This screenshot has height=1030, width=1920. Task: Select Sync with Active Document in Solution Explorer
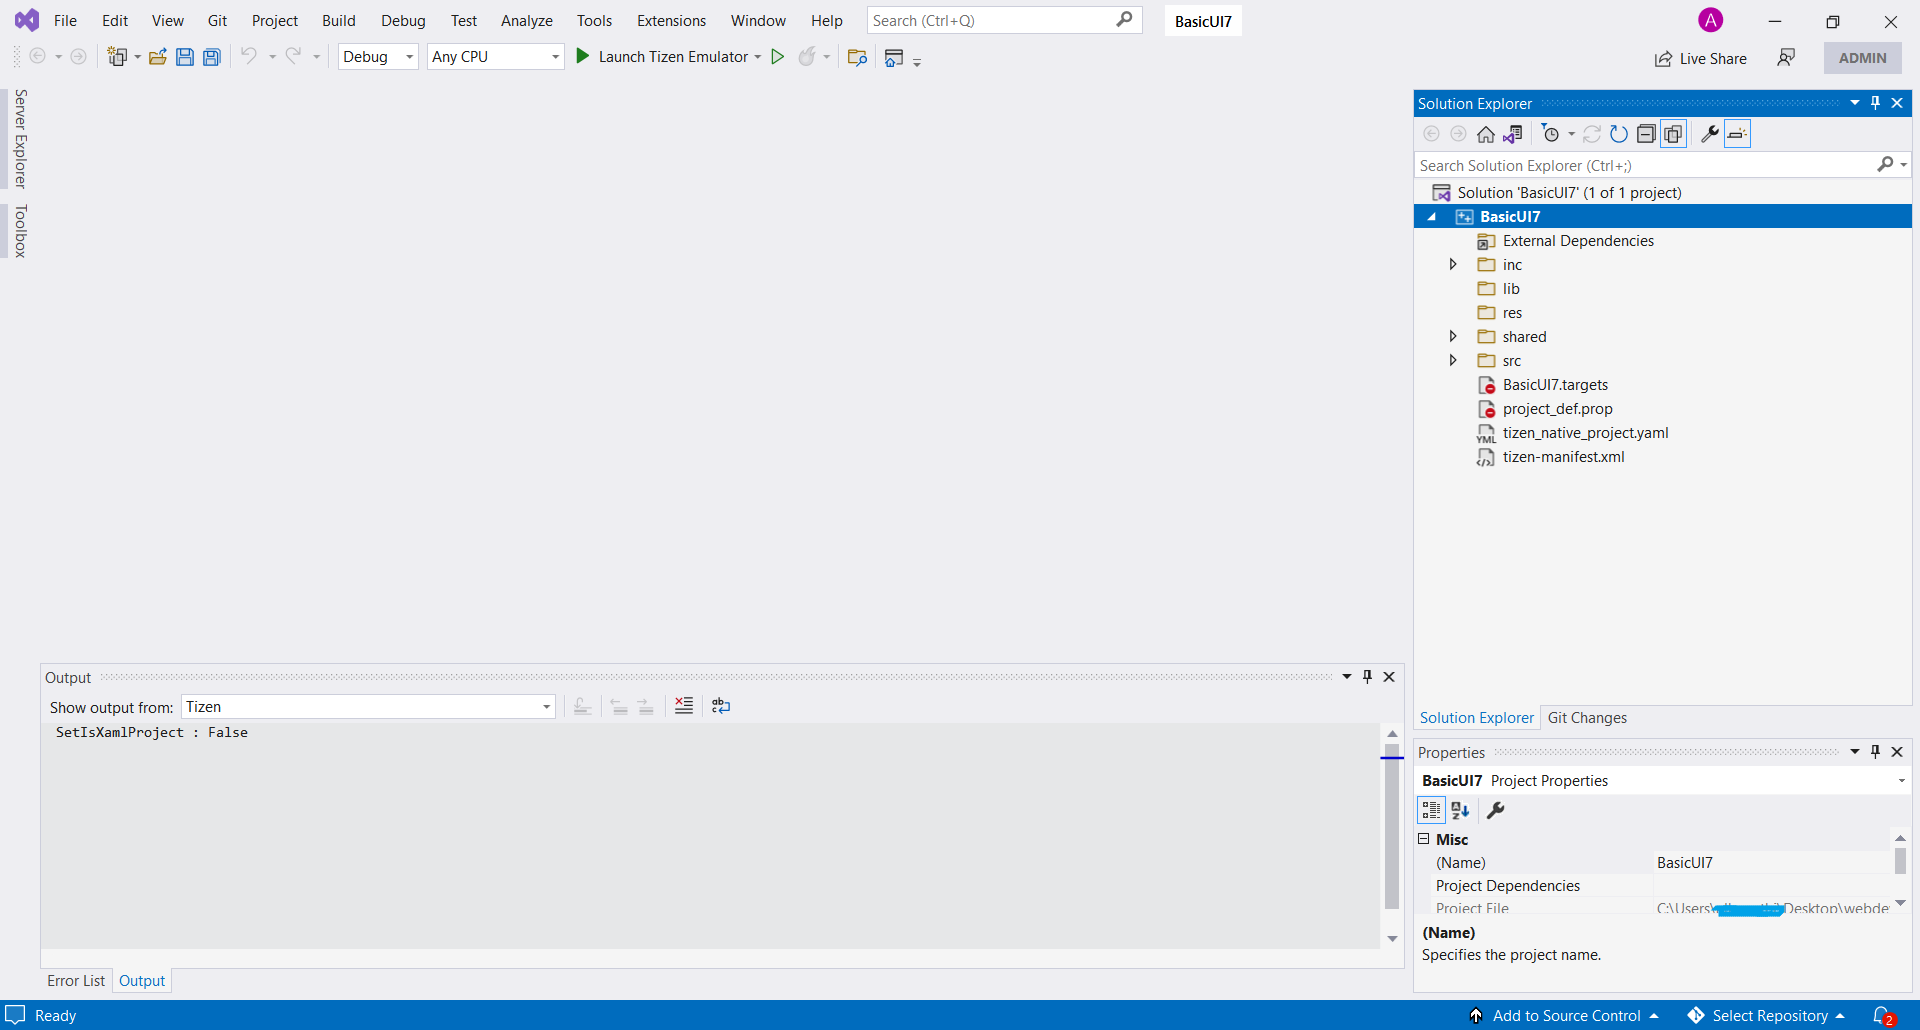tap(1513, 133)
